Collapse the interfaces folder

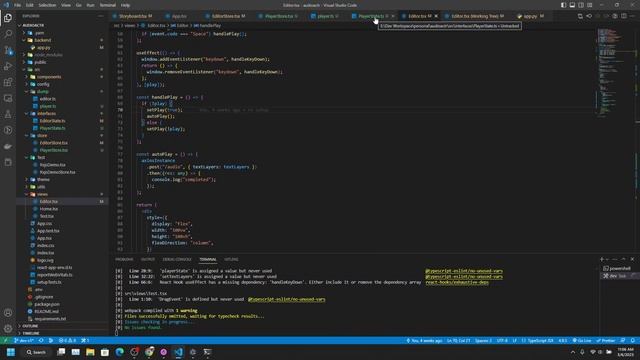point(62,113)
